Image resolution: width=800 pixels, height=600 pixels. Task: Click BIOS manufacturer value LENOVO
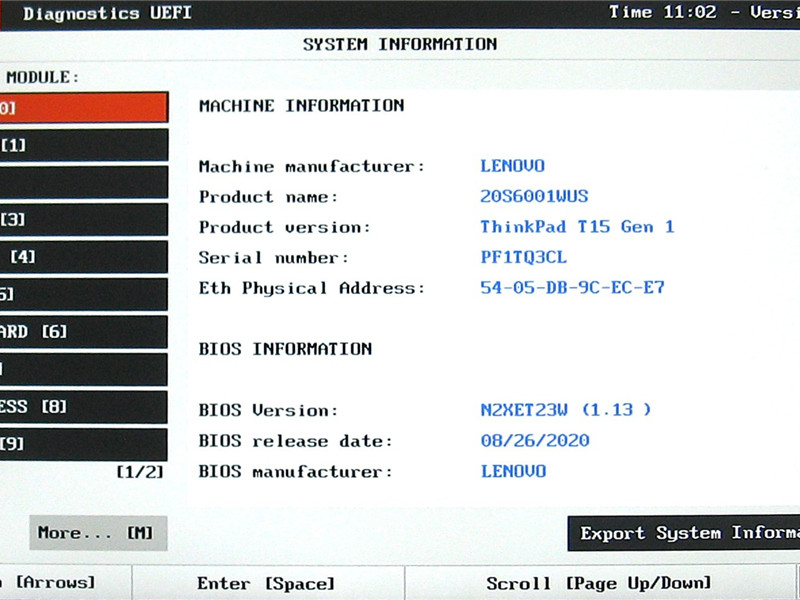pos(513,471)
